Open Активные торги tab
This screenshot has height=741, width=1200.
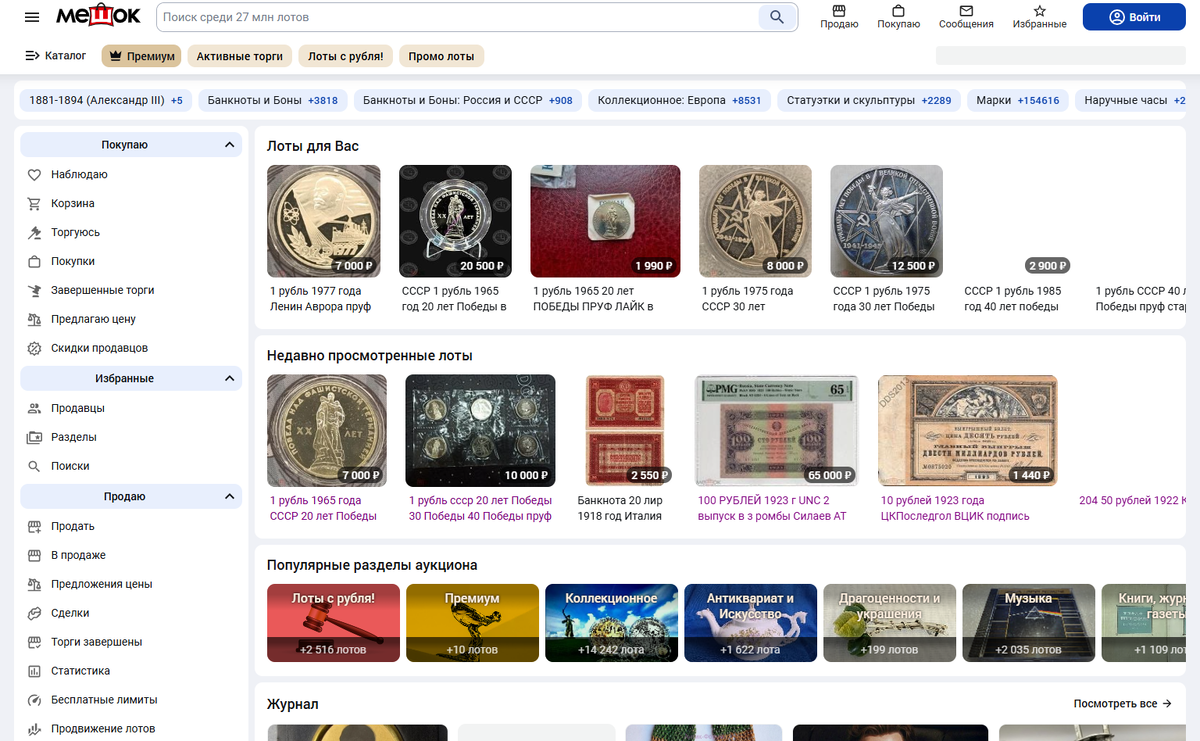[x=240, y=56]
